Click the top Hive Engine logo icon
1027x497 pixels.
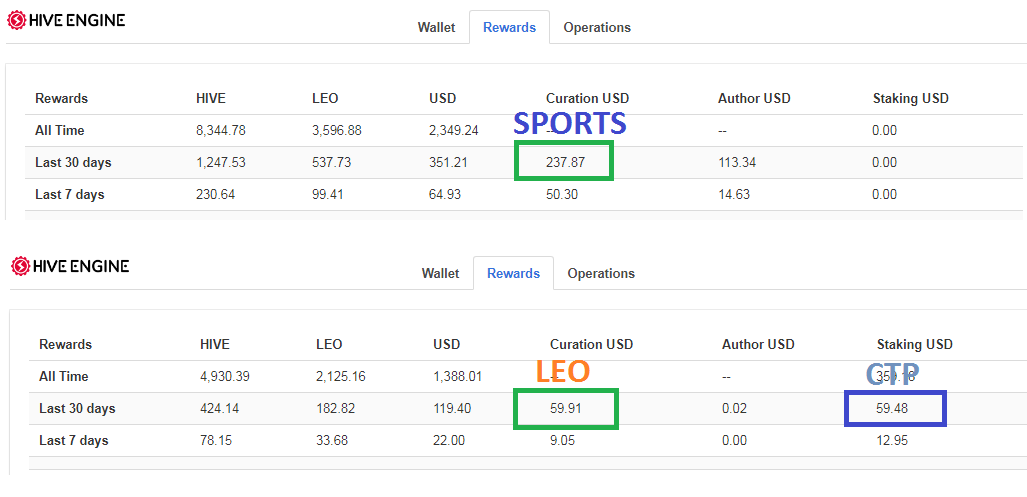tap(16, 20)
